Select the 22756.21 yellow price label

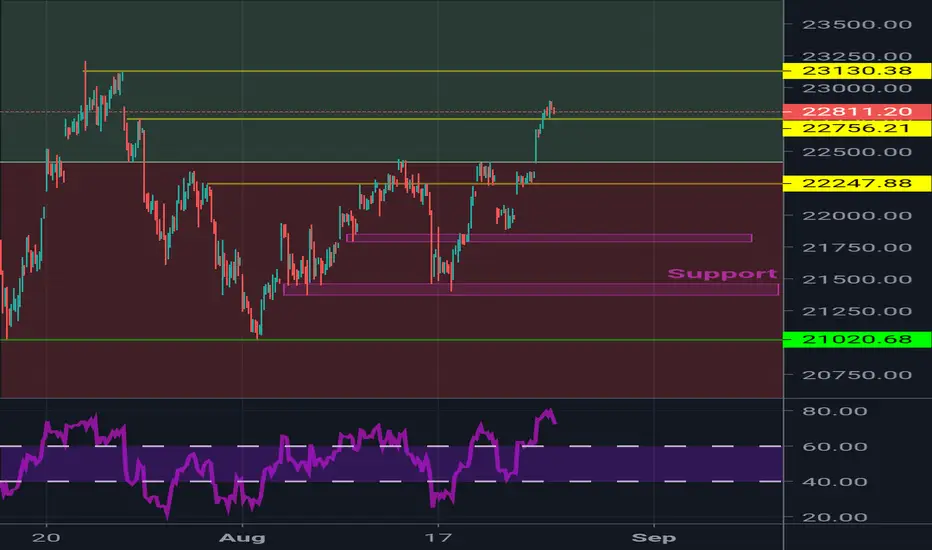tap(857, 128)
